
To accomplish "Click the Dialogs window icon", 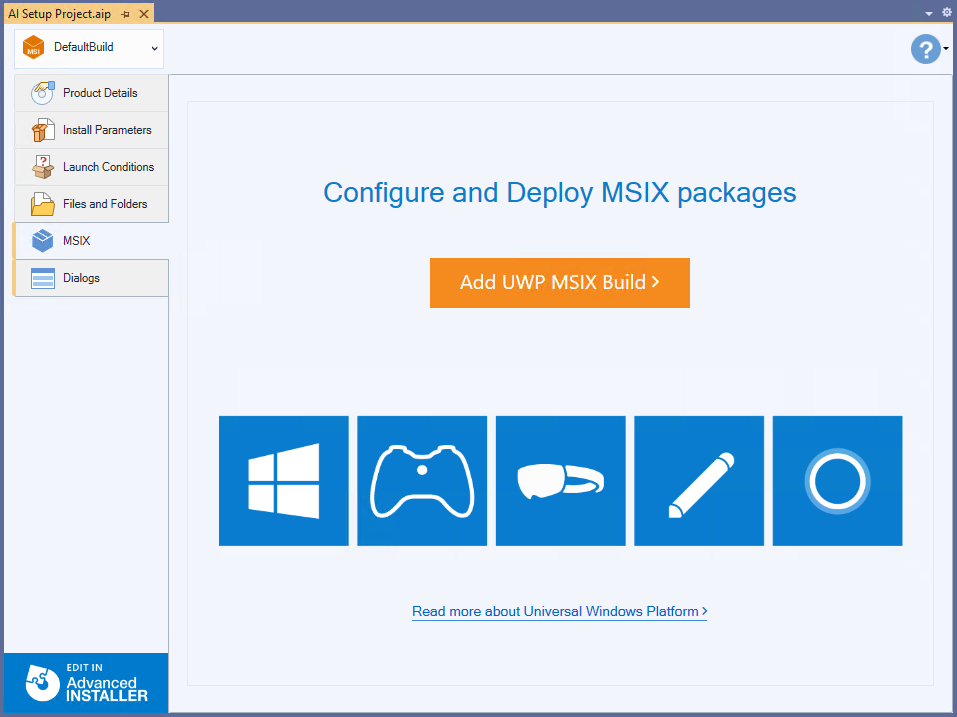I will click(x=43, y=278).
